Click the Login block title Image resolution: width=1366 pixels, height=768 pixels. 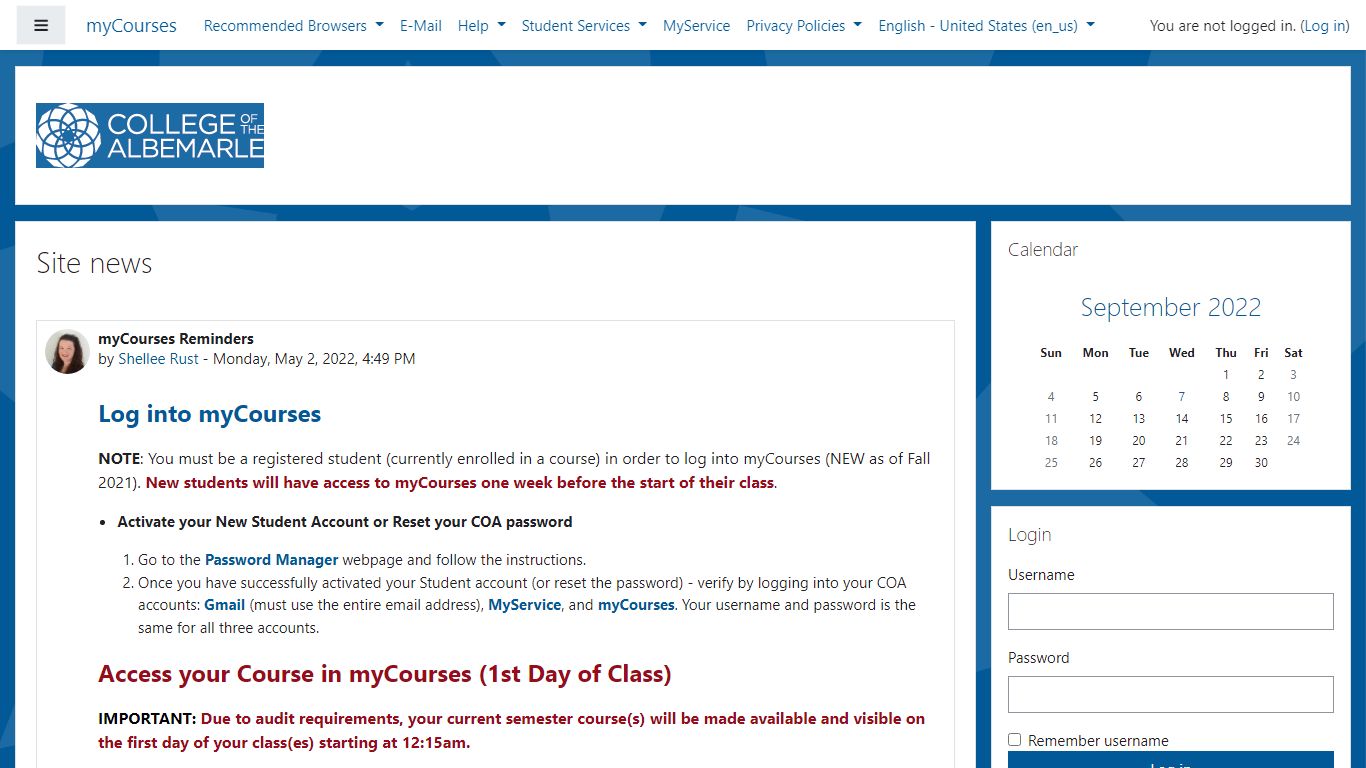click(1029, 534)
